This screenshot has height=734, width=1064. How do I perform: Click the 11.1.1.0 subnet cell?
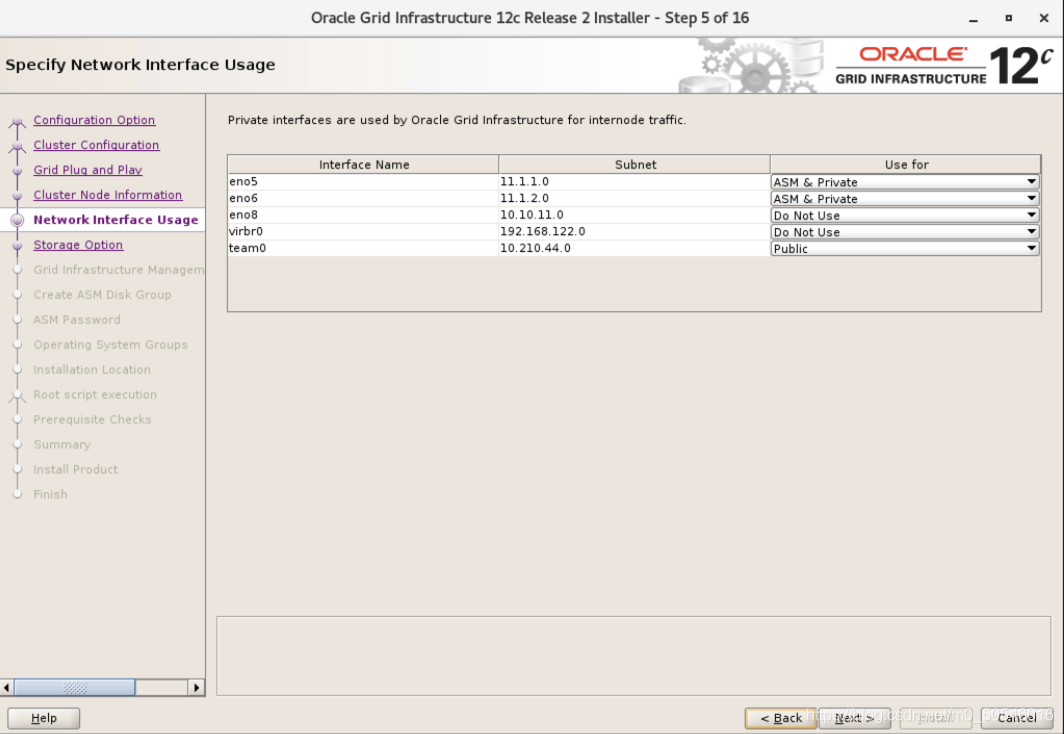click(634, 182)
